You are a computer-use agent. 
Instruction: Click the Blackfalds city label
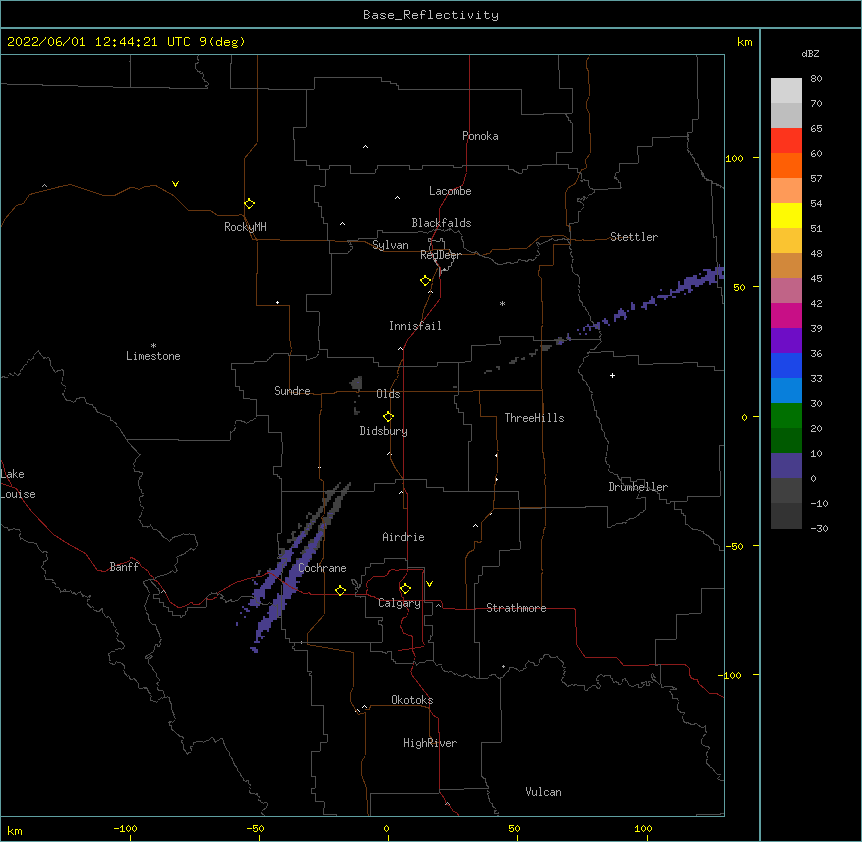[x=441, y=223]
